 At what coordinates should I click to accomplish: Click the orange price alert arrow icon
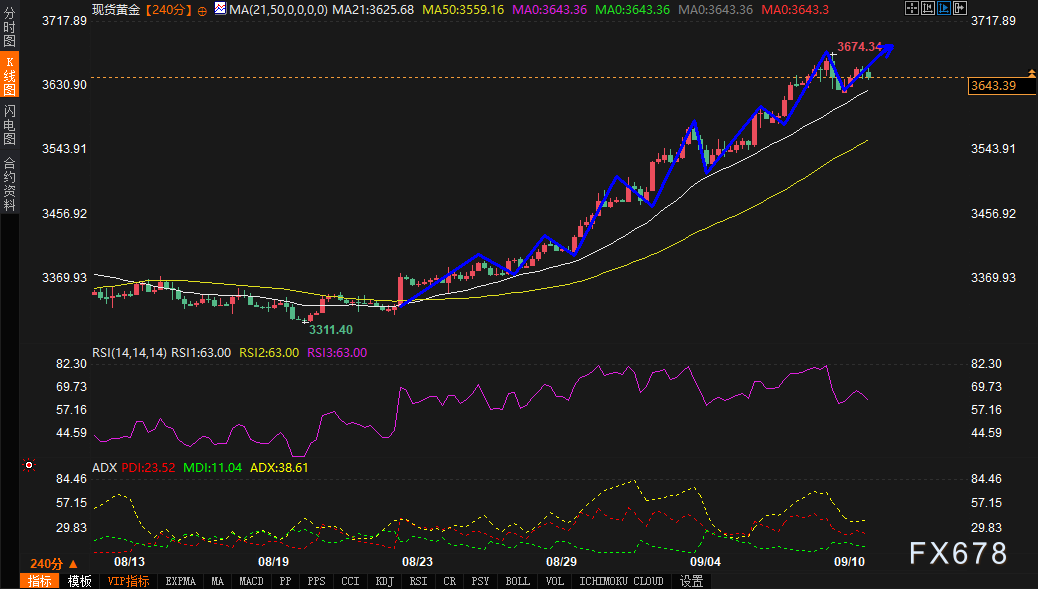(x=1031, y=74)
